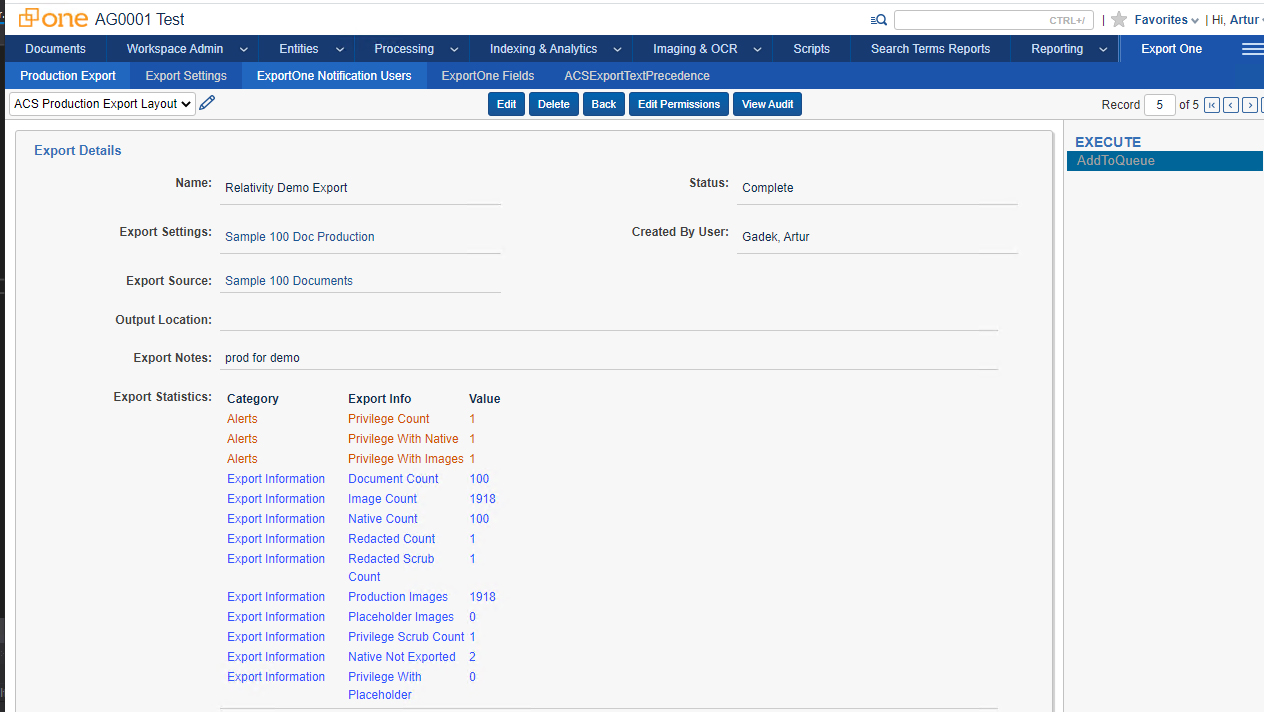
Task: Switch to the Production Export tab
Action: coord(67,75)
